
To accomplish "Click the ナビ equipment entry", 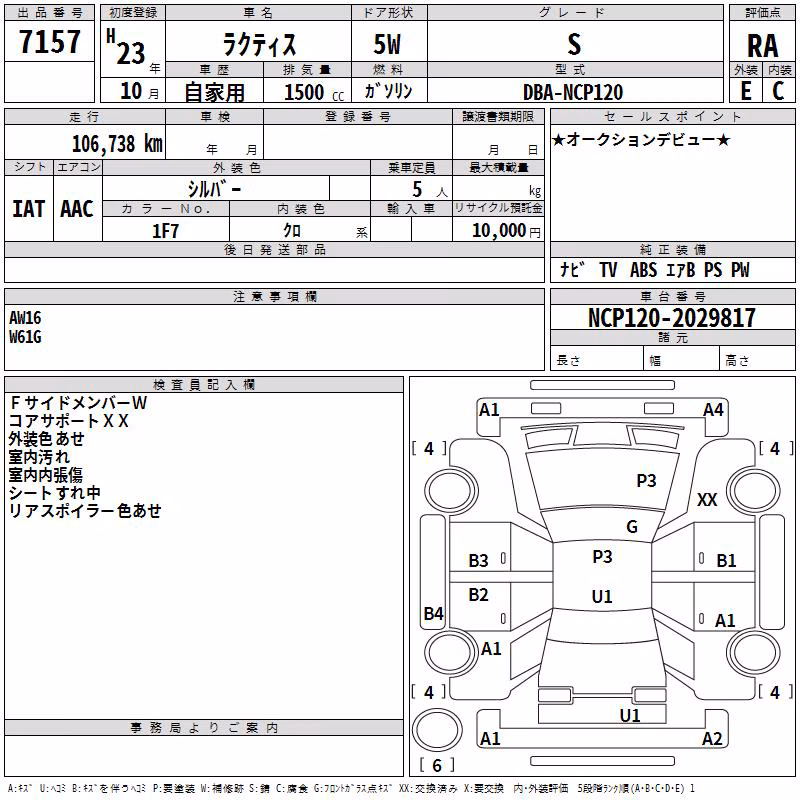I will pyautogui.click(x=572, y=269).
